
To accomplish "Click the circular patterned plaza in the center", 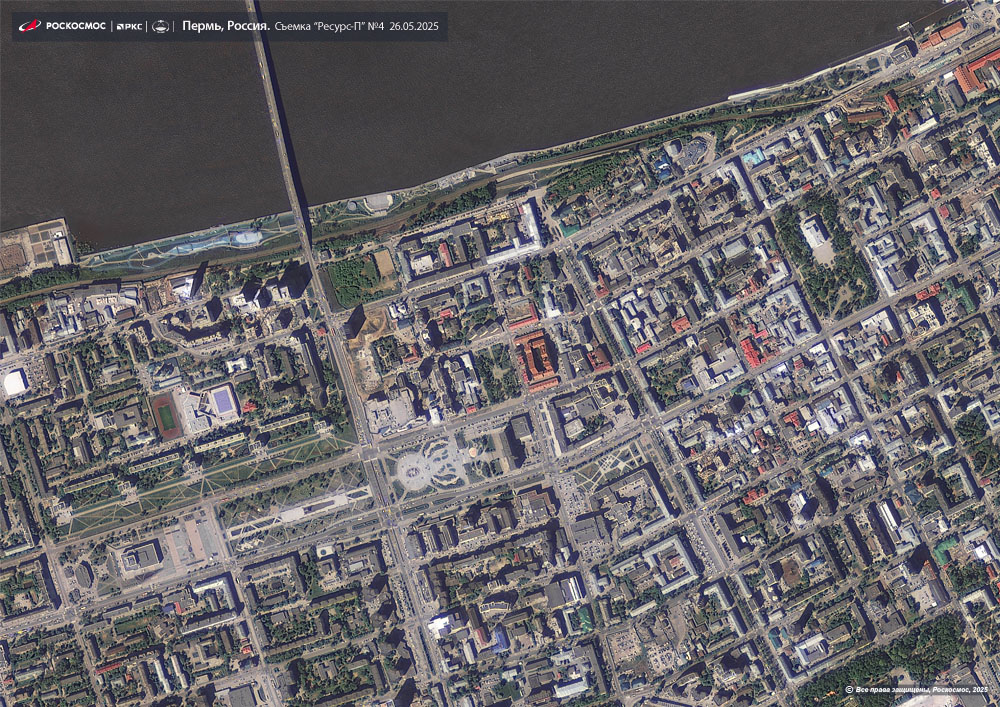I will coord(425,469).
